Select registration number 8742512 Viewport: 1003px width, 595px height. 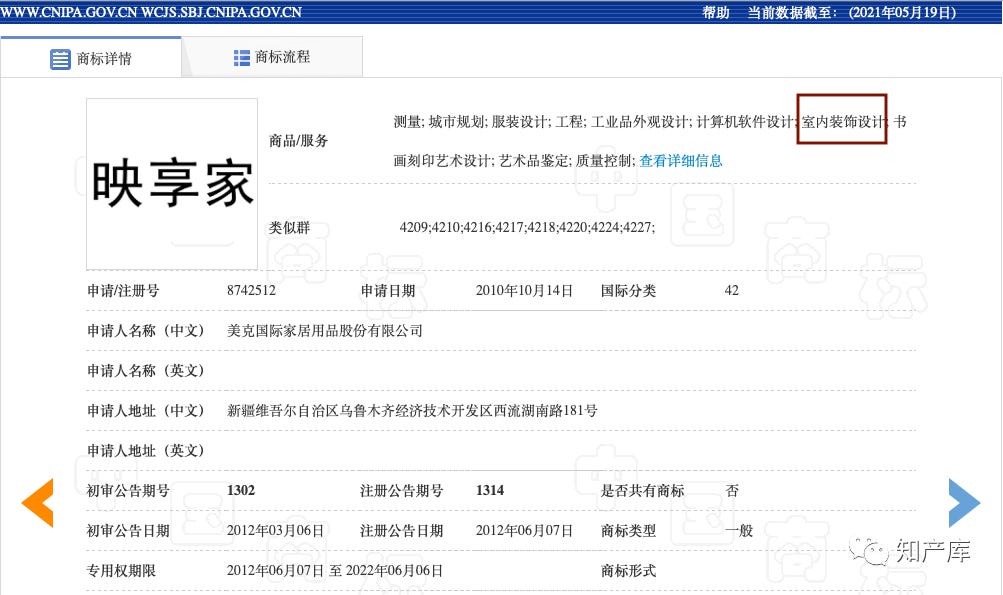pyautogui.click(x=251, y=290)
